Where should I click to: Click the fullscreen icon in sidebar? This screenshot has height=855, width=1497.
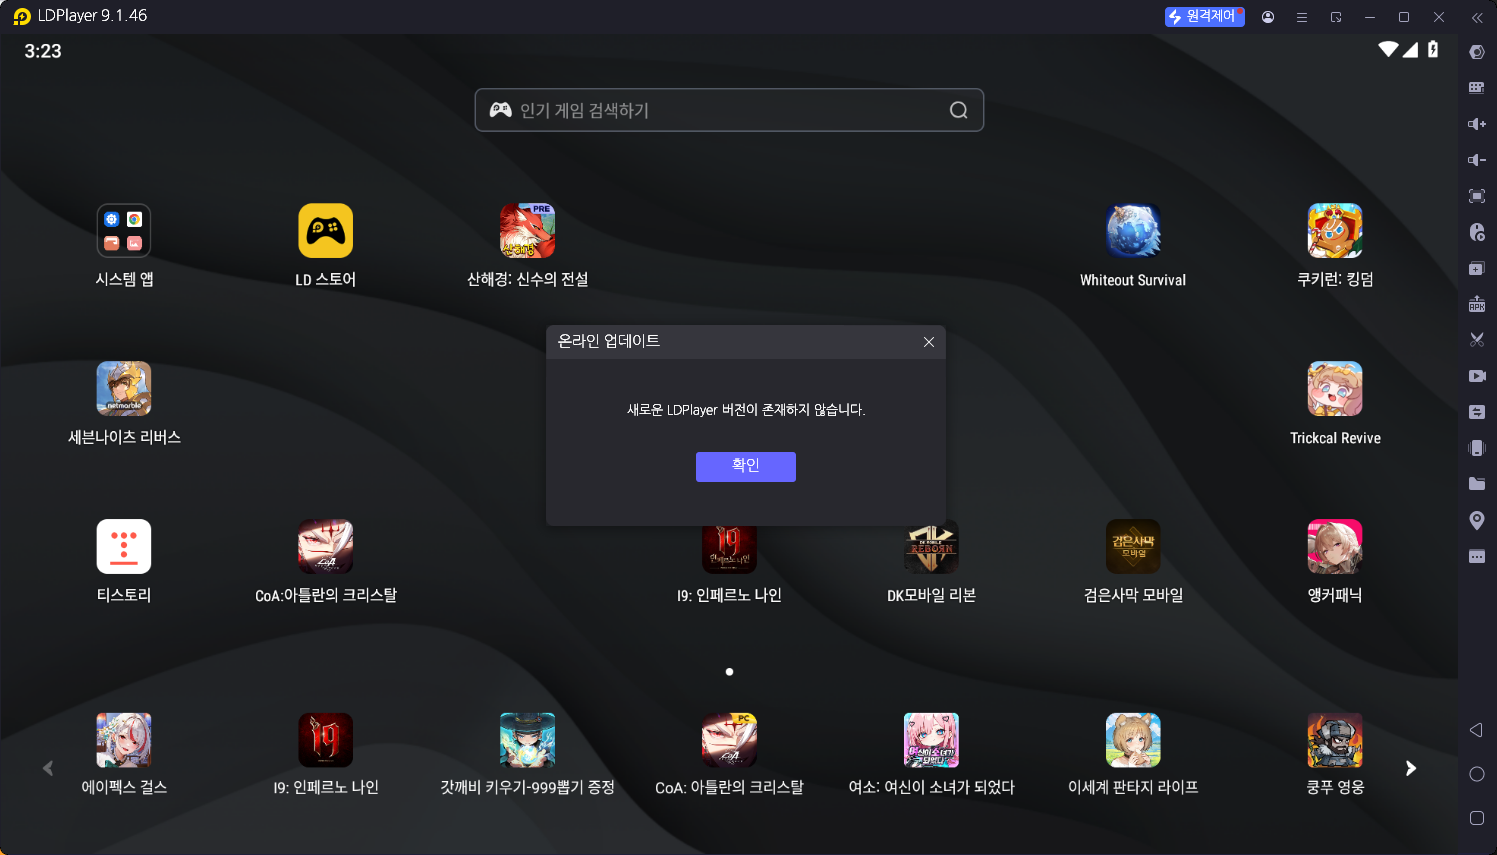tap(1477, 196)
